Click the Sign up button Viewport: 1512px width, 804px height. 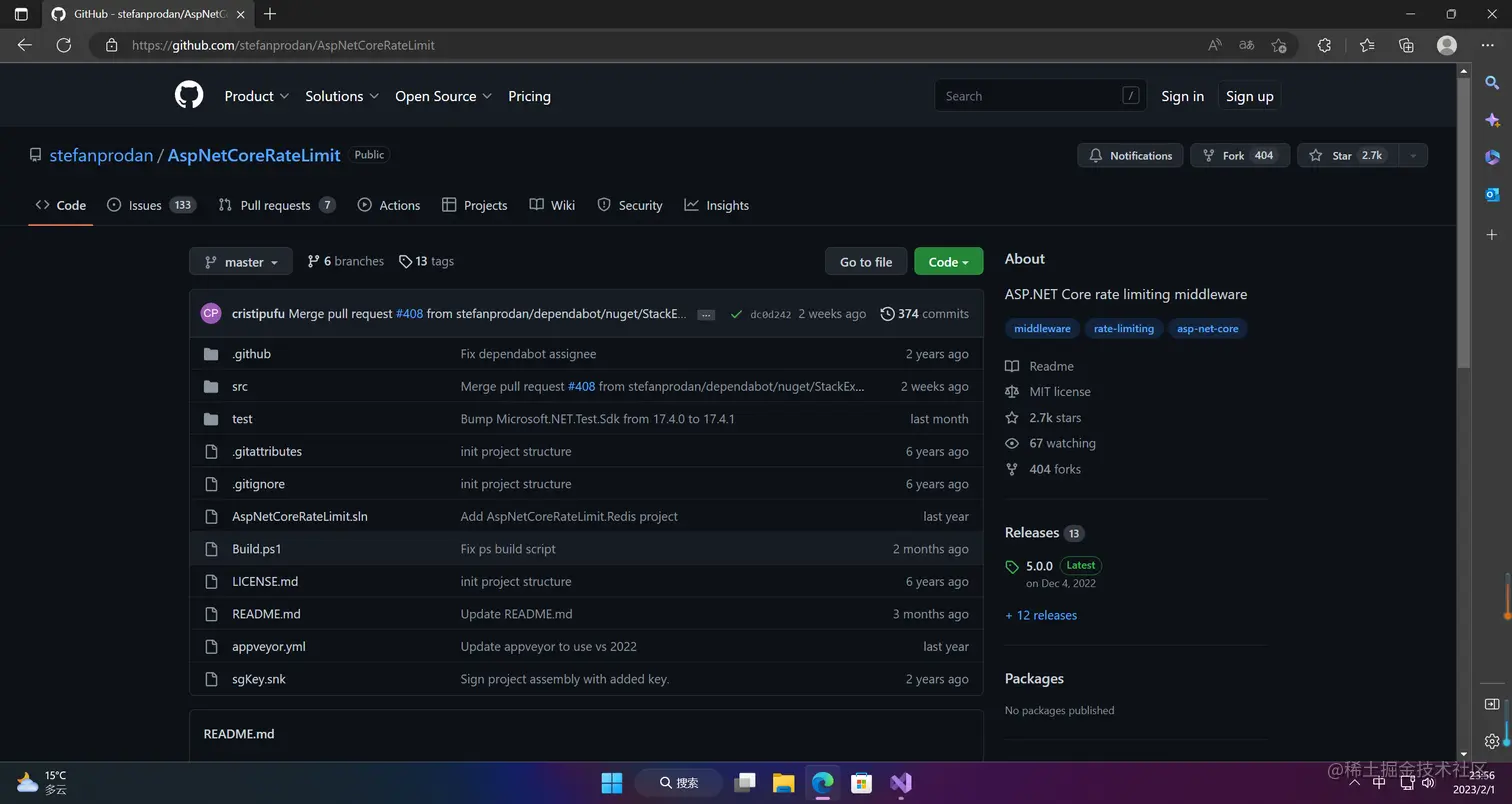click(1249, 96)
